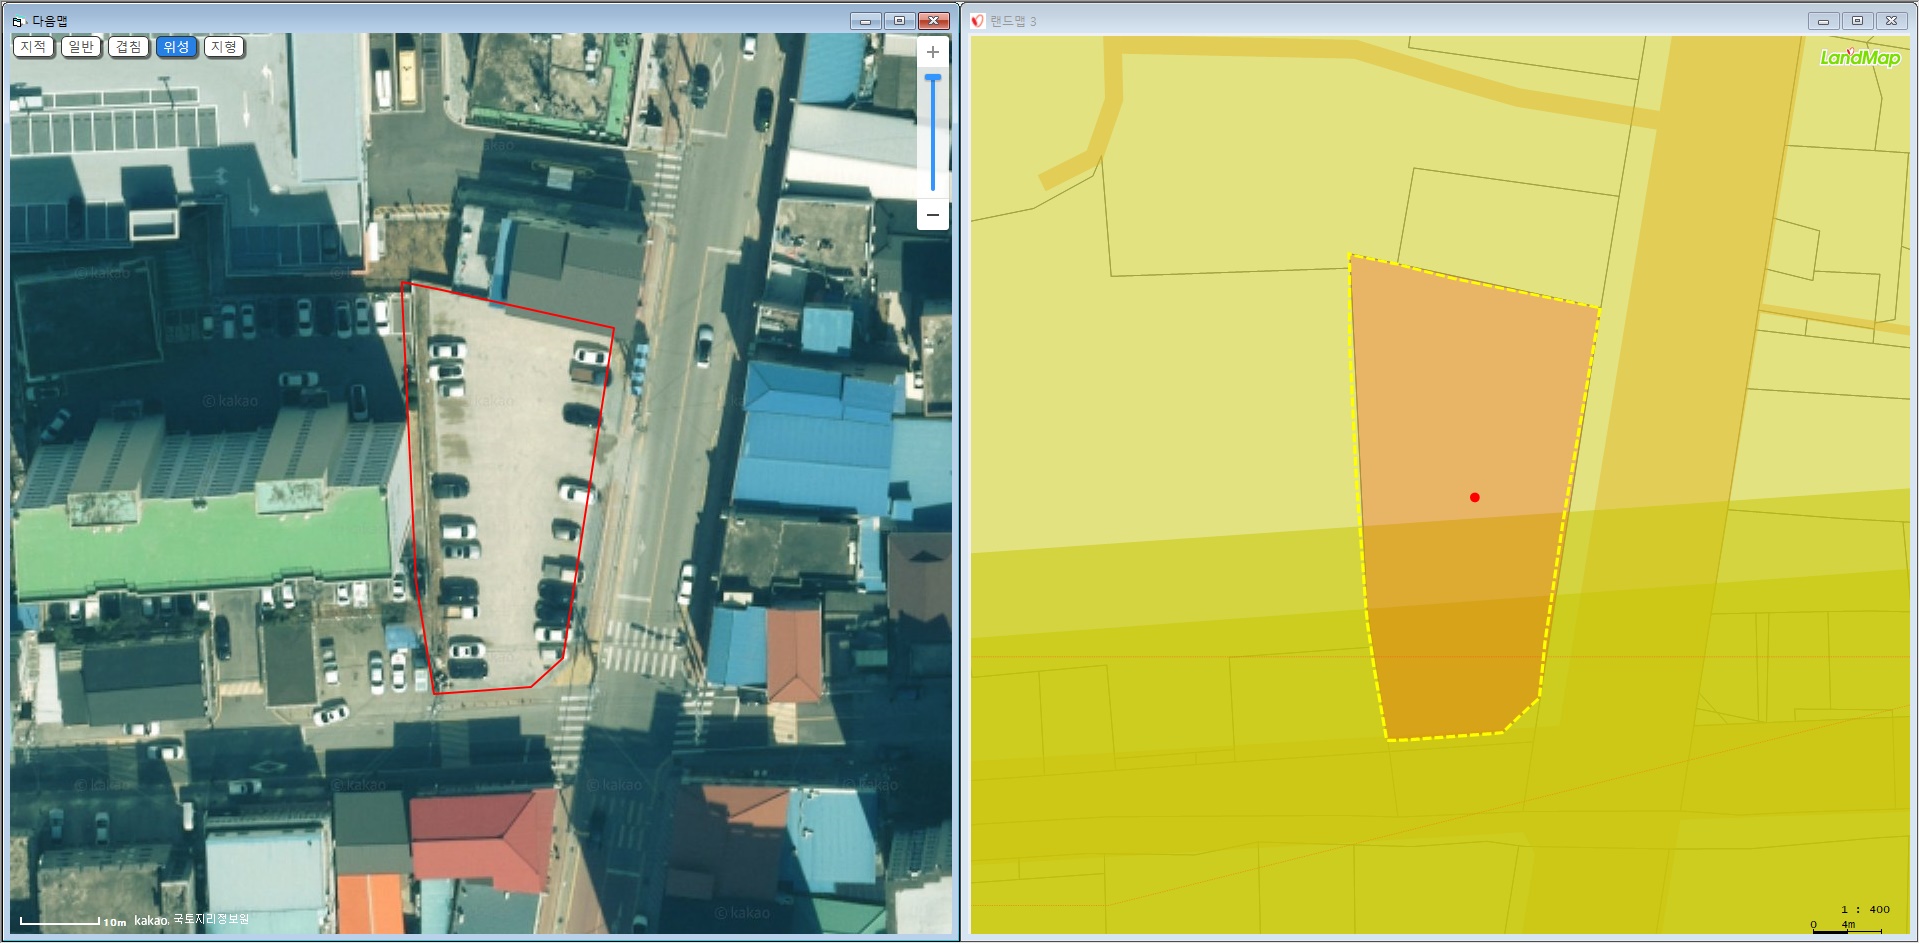Enable 겹침 overlay map mode

coord(128,47)
